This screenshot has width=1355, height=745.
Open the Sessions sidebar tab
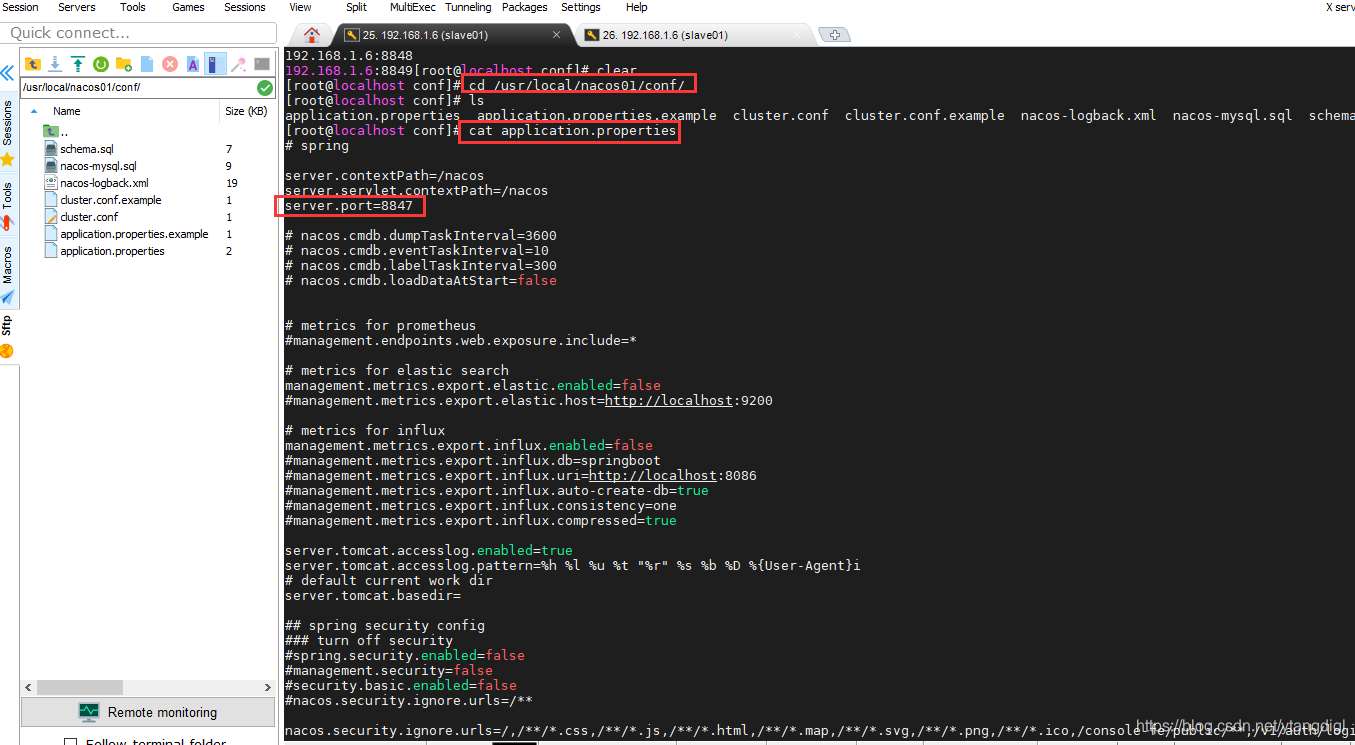(8, 133)
